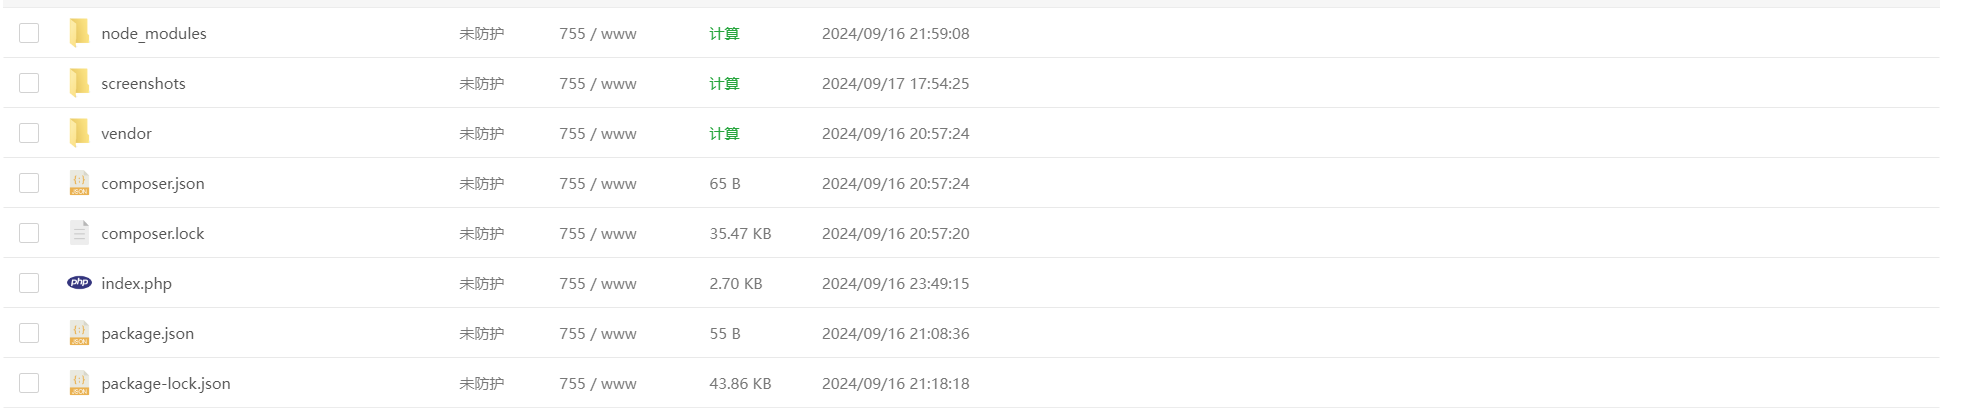The height and width of the screenshot is (414, 1961).
Task: Click the package-lock.json file name
Action: point(166,384)
